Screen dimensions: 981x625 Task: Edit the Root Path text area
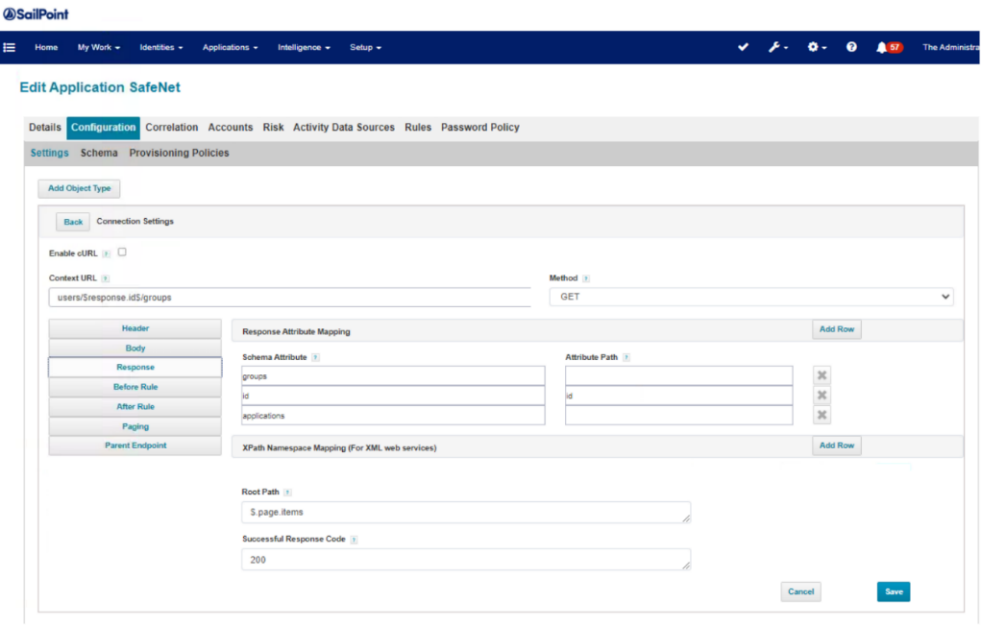tap(466, 512)
